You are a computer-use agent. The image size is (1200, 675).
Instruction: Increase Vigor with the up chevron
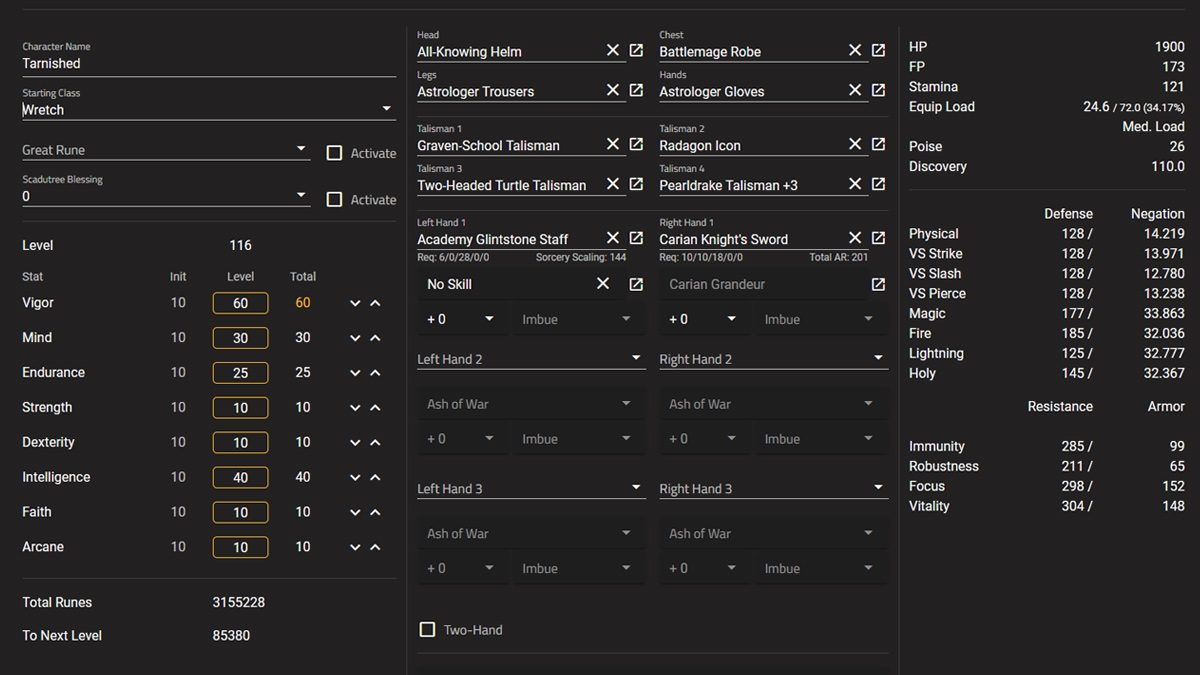pos(374,302)
